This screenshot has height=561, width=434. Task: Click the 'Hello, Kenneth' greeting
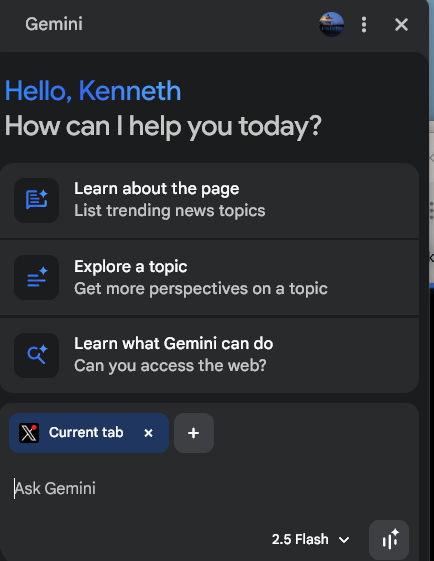[93, 91]
